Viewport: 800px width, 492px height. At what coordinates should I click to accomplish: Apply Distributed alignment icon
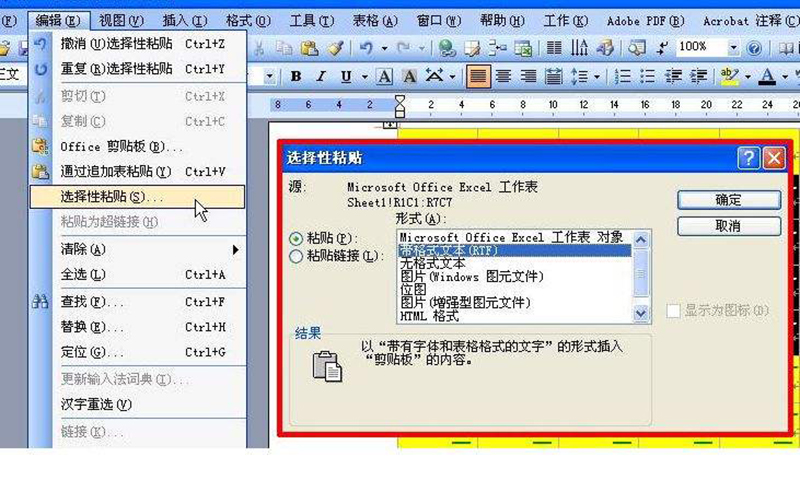(x=554, y=77)
